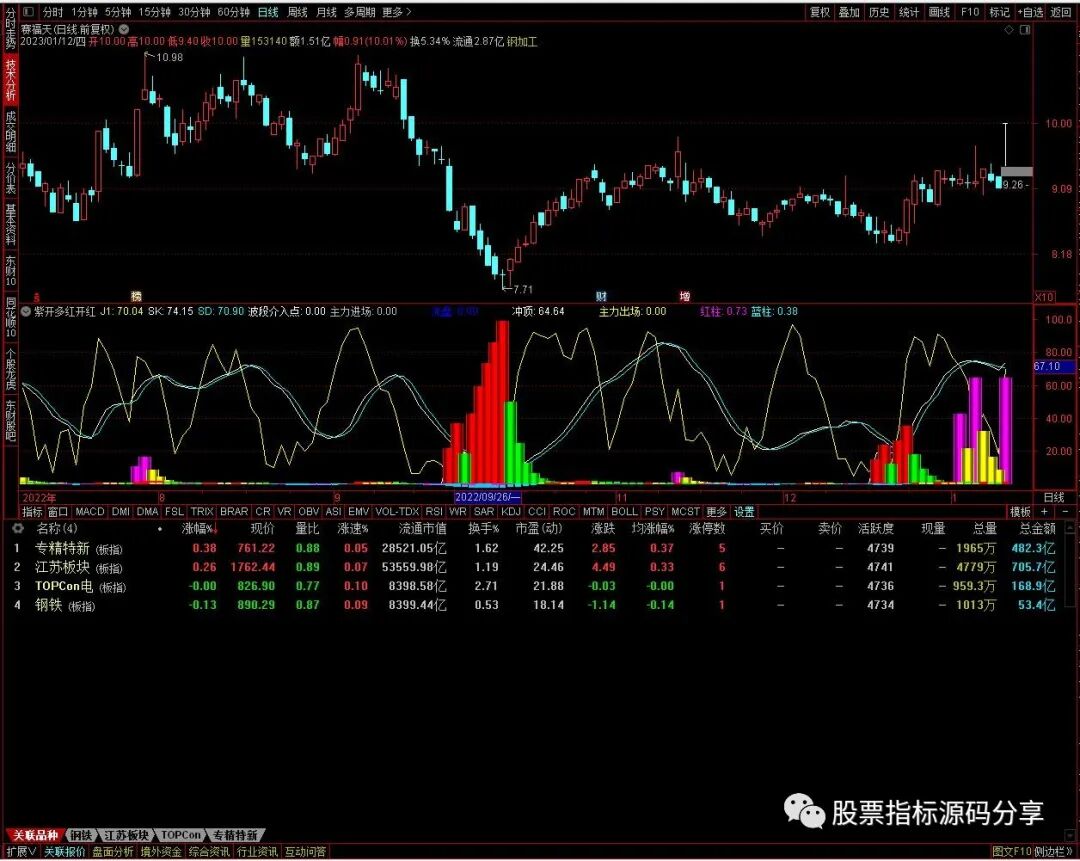The height and width of the screenshot is (861, 1080).
Task: Expand the 扩展 menu in the status bar
Action: (21, 852)
